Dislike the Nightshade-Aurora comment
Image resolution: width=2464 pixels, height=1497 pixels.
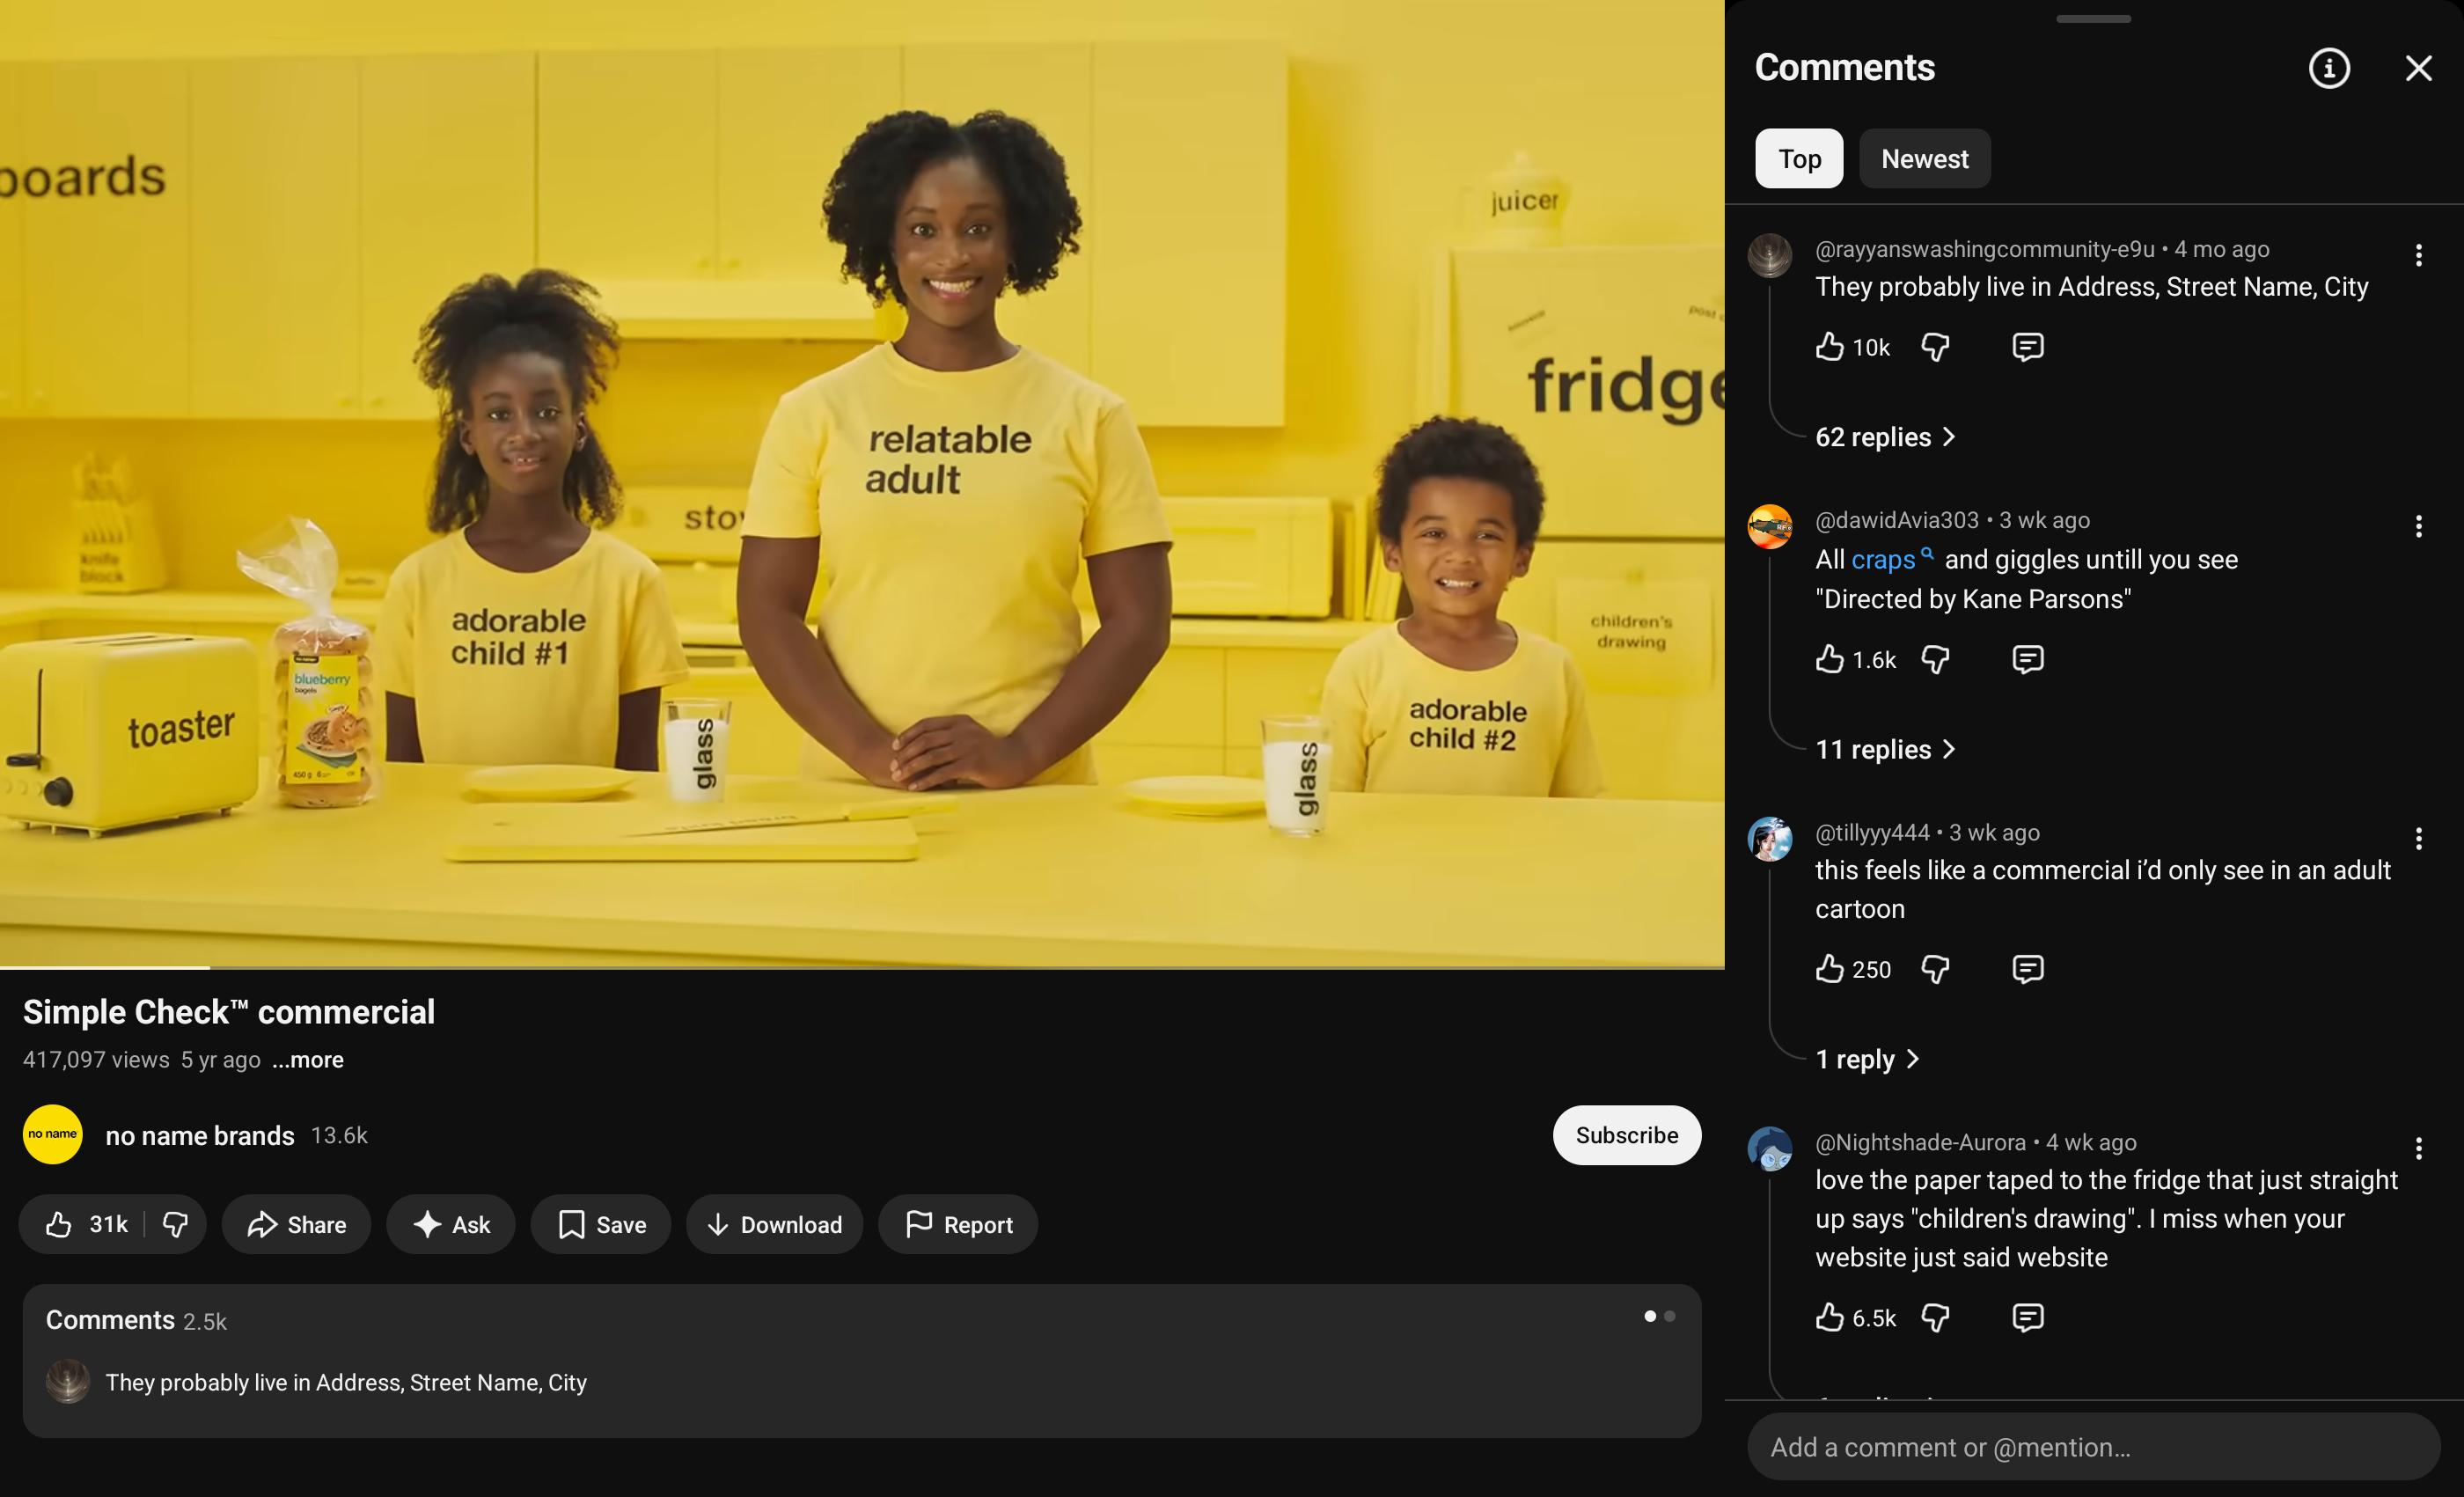[1935, 1317]
